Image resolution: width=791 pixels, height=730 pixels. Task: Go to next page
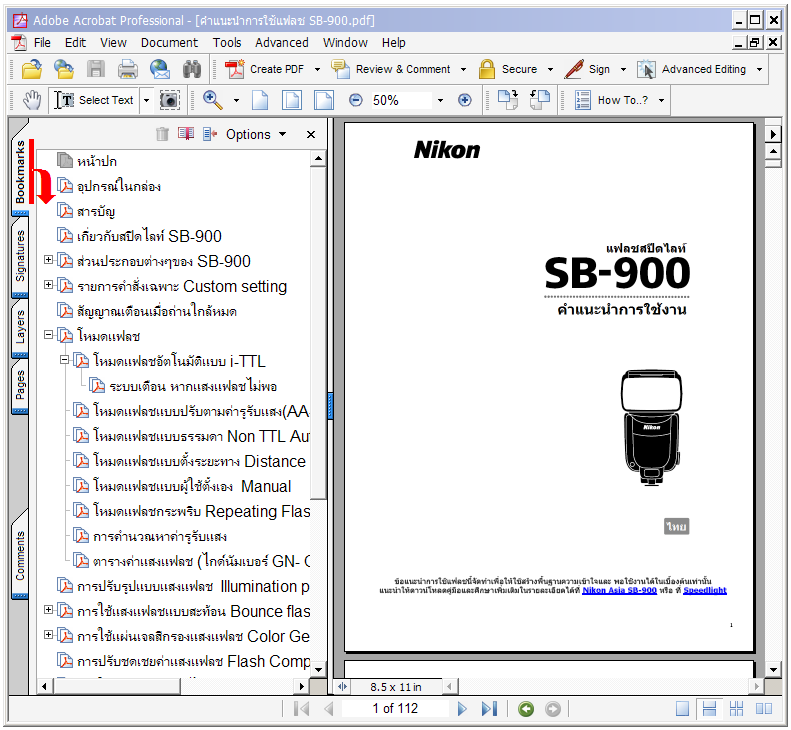(x=462, y=709)
